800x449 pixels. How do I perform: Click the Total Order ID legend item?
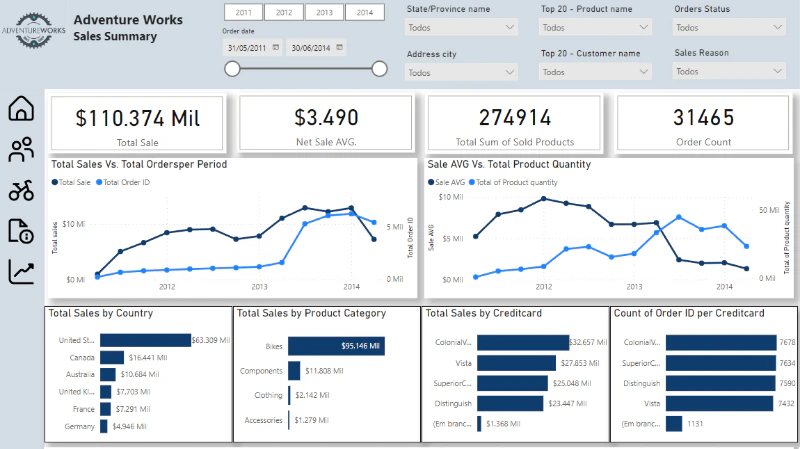pyautogui.click(x=123, y=182)
